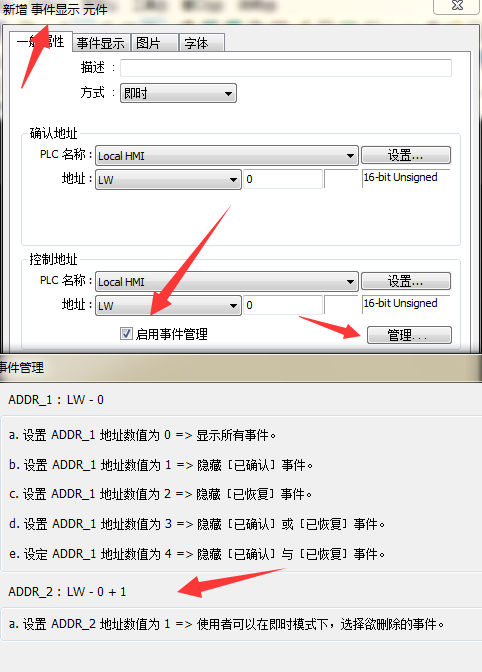Toggle the 启用事件管理 checkbox
This screenshot has height=672, width=482.
[x=126, y=333]
